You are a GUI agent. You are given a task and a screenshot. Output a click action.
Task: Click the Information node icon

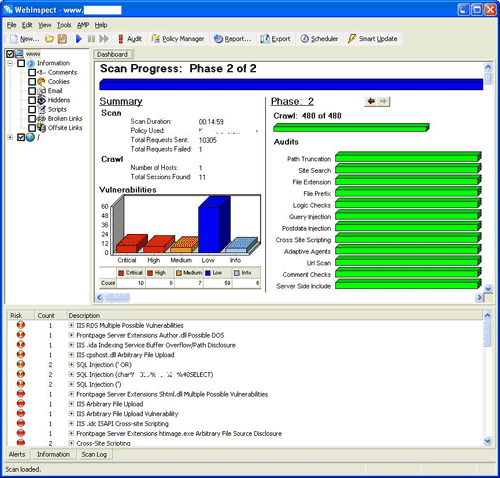click(31, 63)
